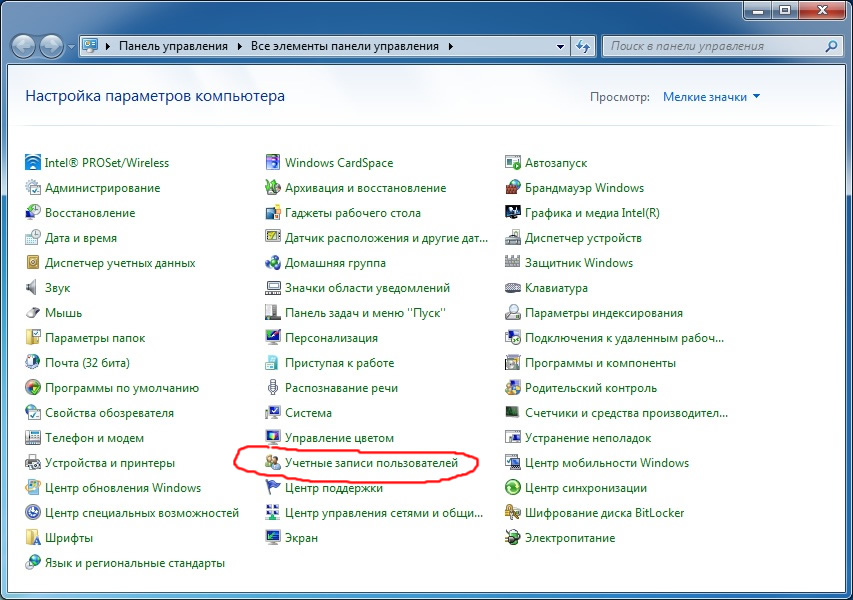
Task: Open the Распознавание речи microphone icon
Action: (273, 388)
